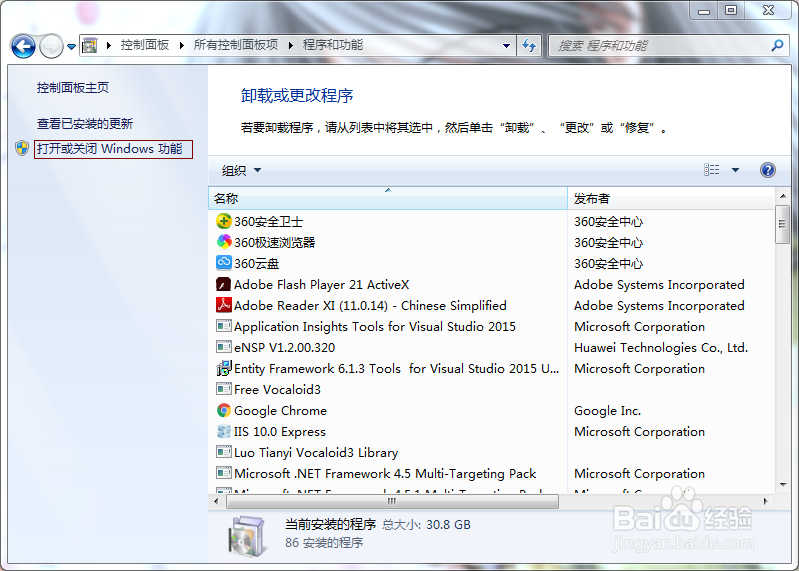The width and height of the screenshot is (799, 571).
Task: Click the change view icon
Action: (711, 170)
